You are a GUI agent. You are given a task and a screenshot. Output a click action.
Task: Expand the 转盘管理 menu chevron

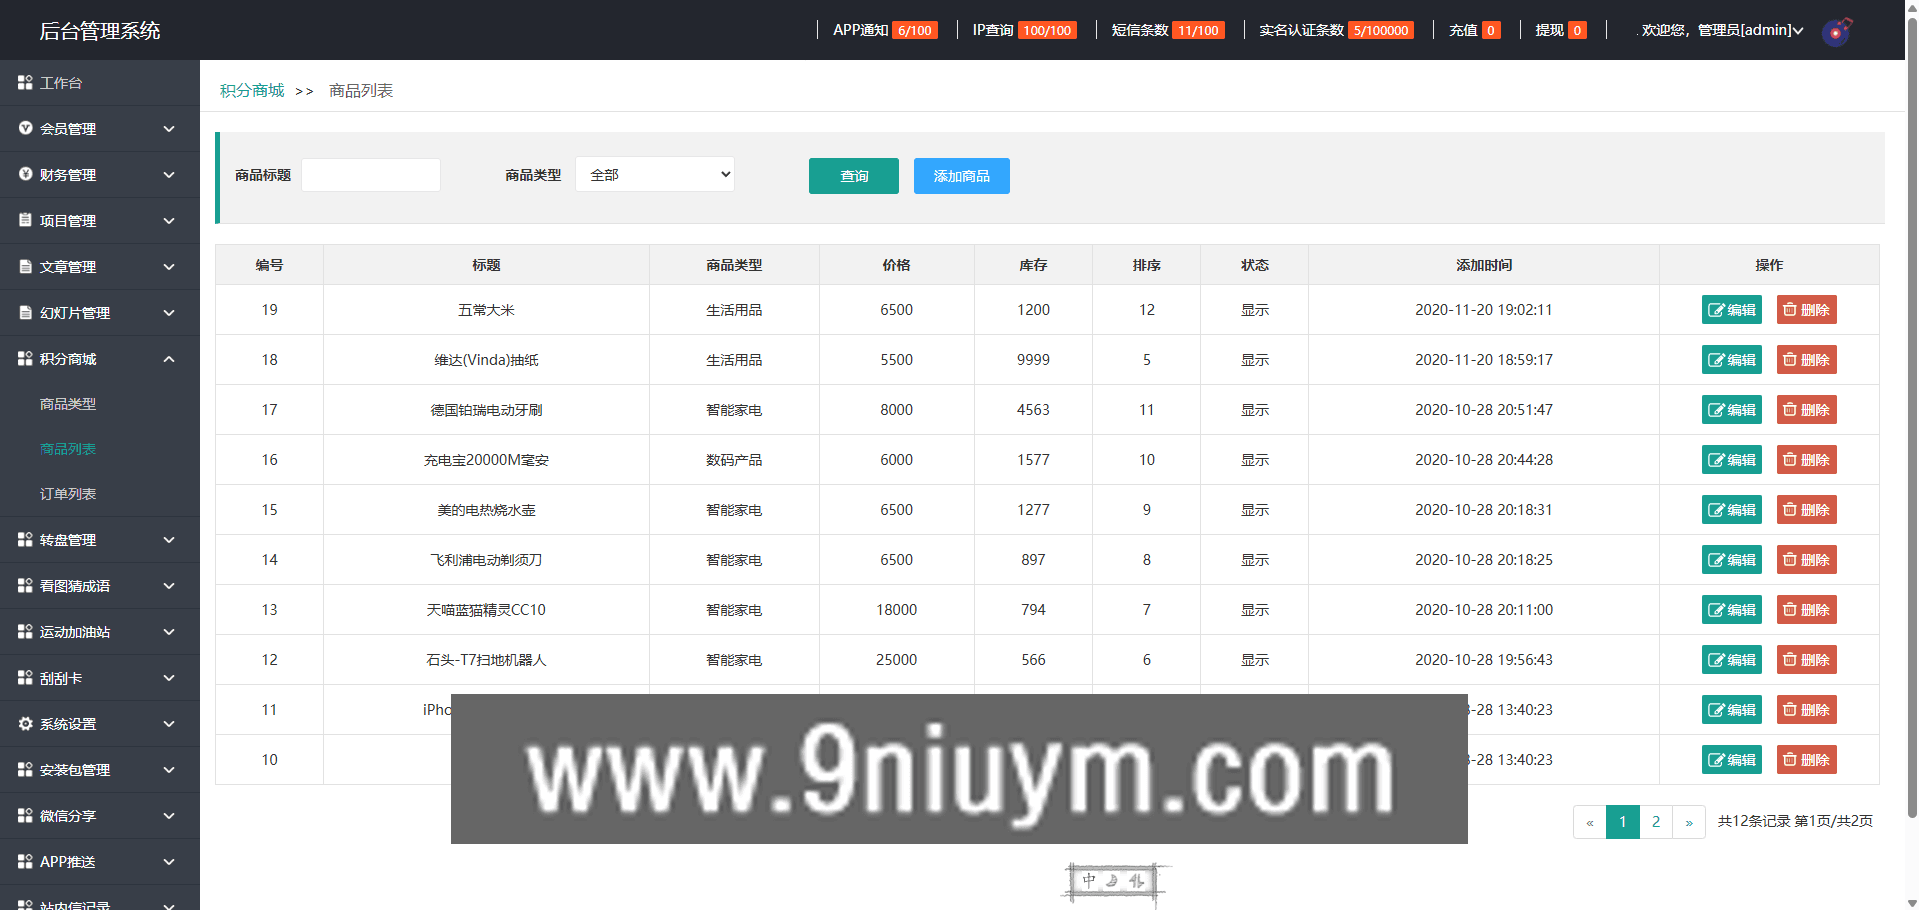169,540
